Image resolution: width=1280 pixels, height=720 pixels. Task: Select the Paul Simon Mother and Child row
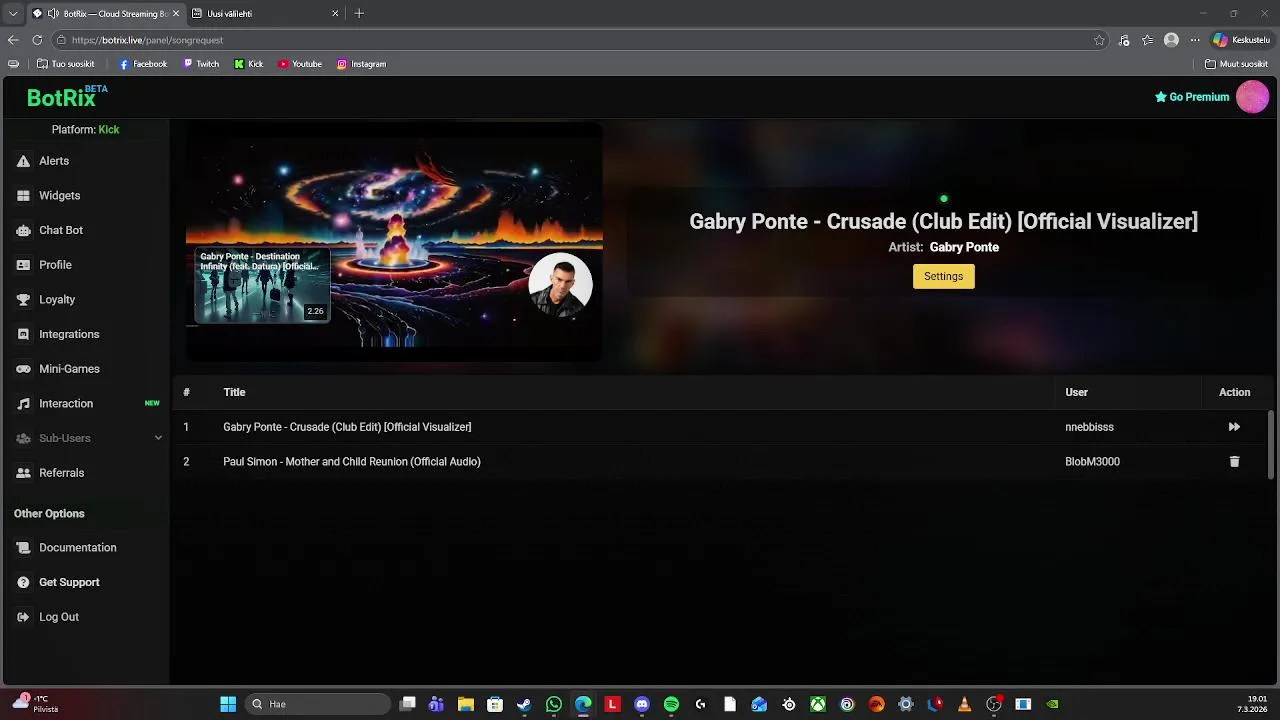coord(352,462)
